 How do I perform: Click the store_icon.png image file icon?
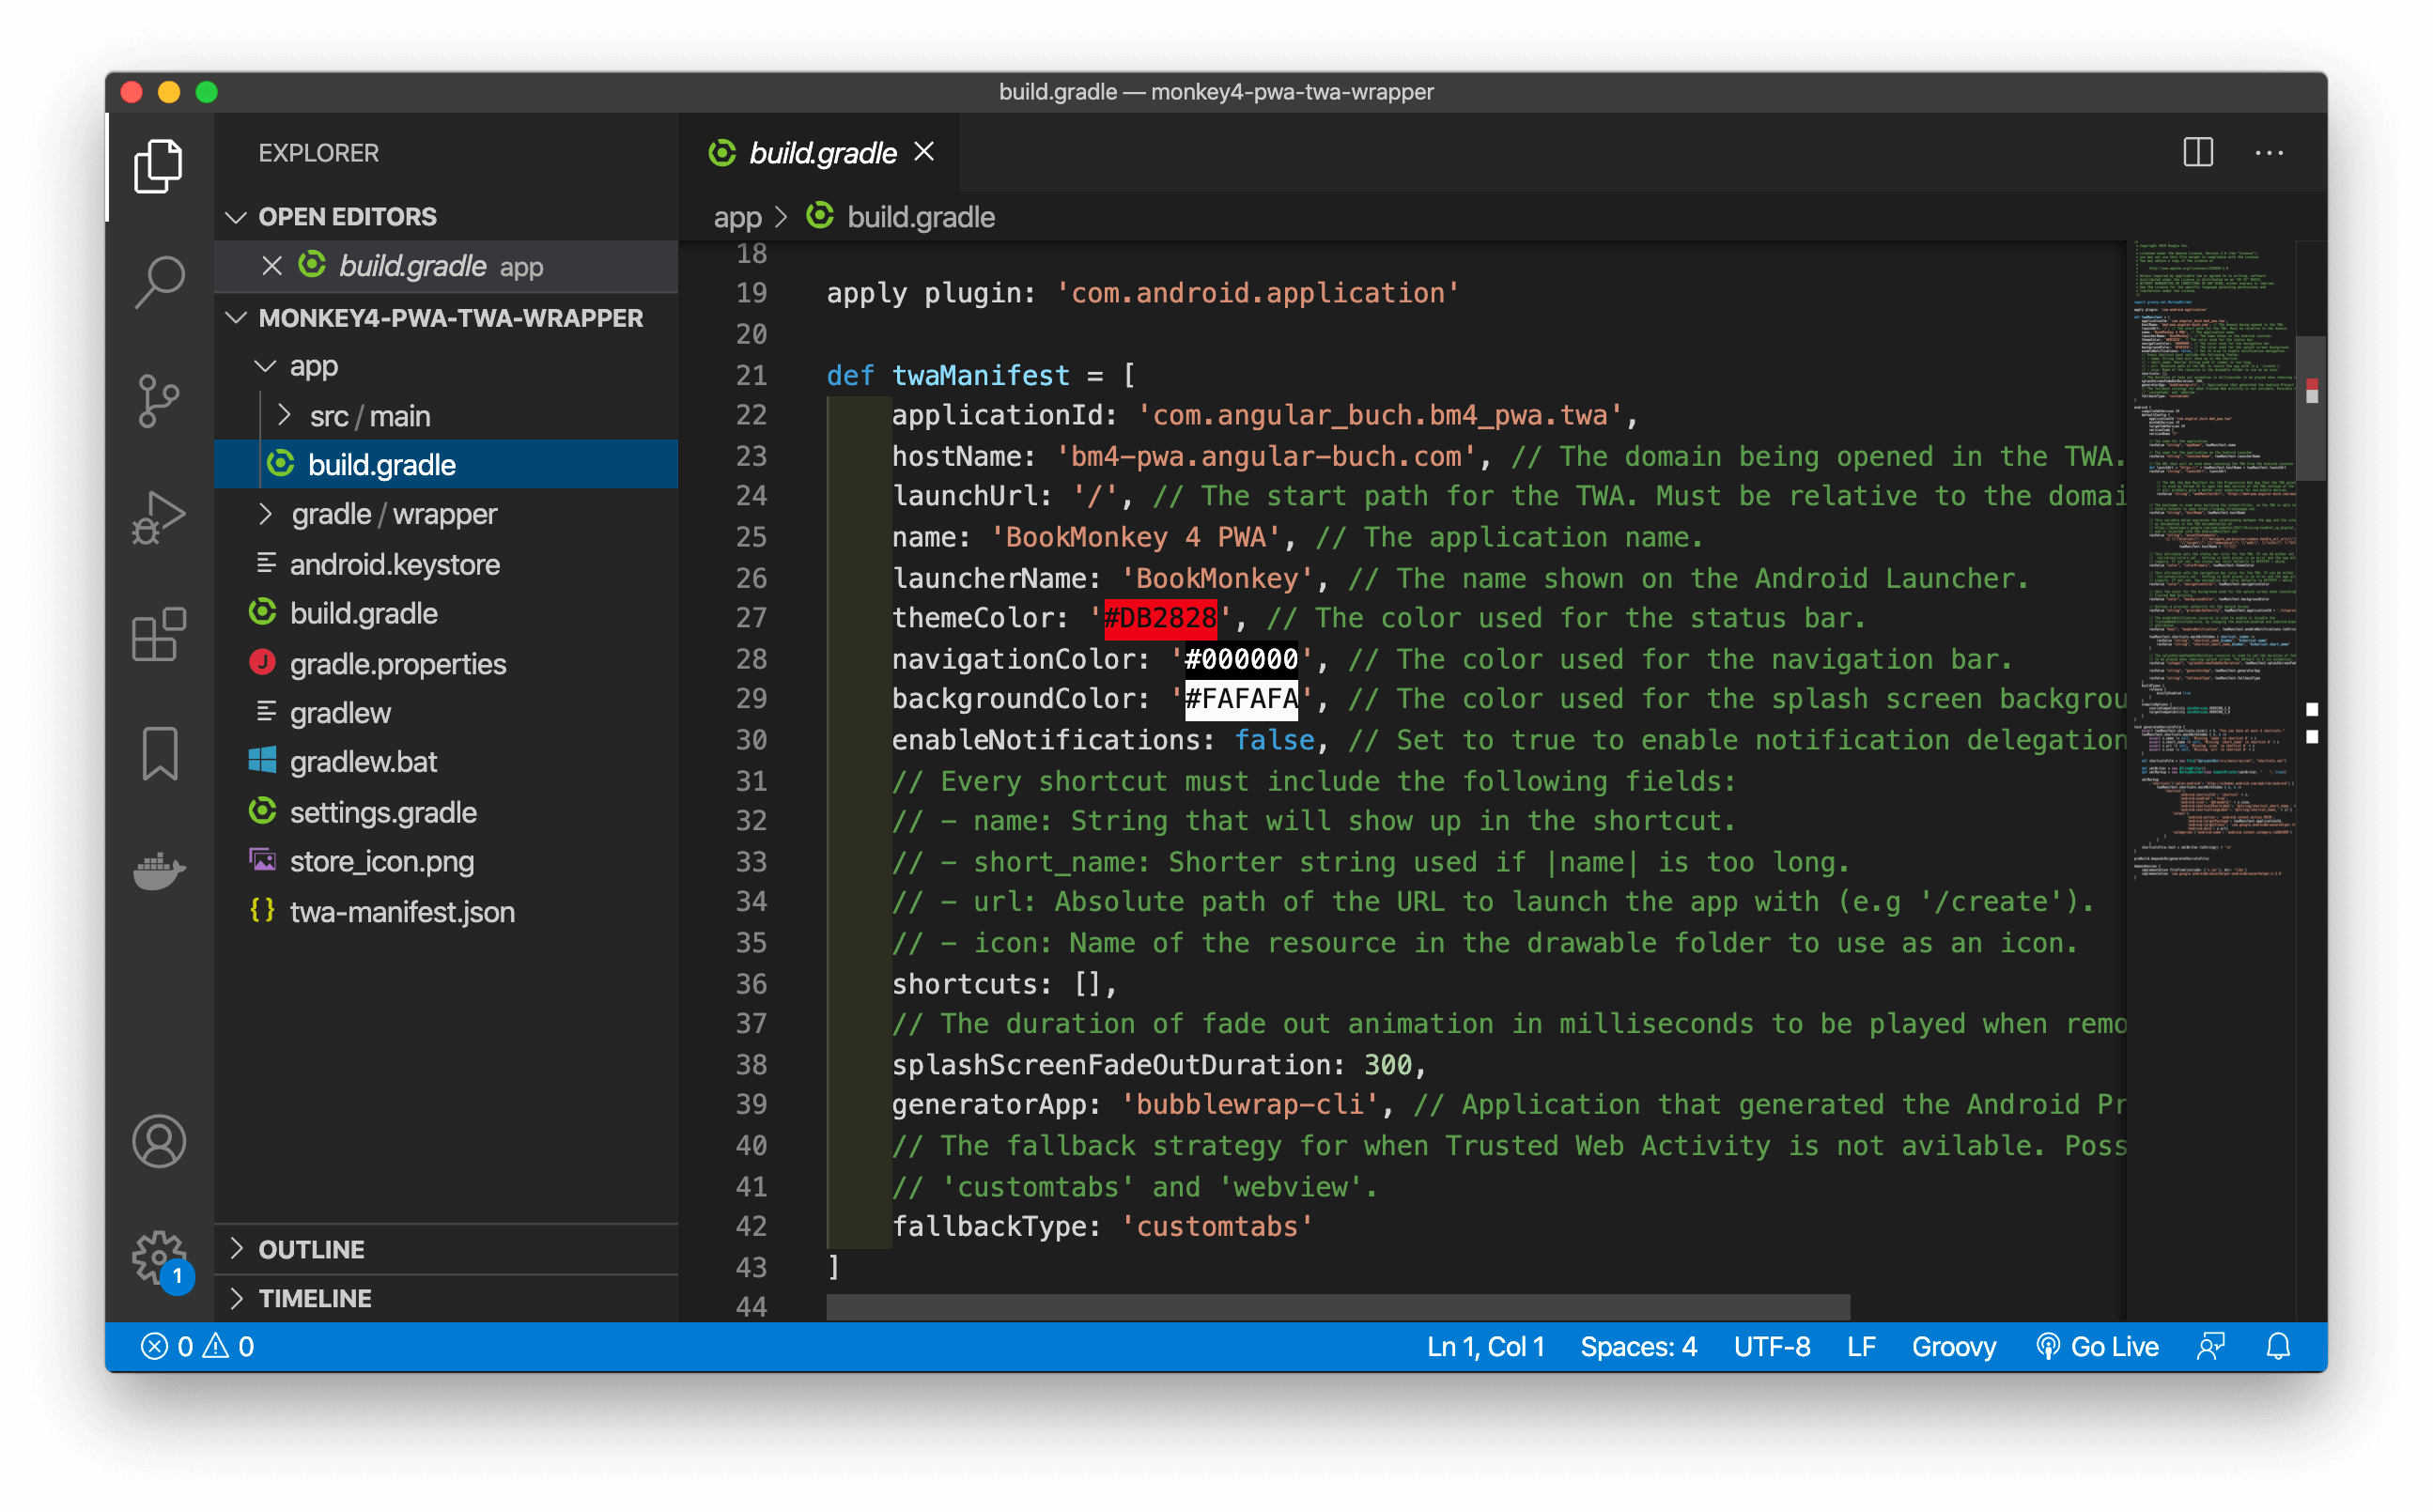262,860
